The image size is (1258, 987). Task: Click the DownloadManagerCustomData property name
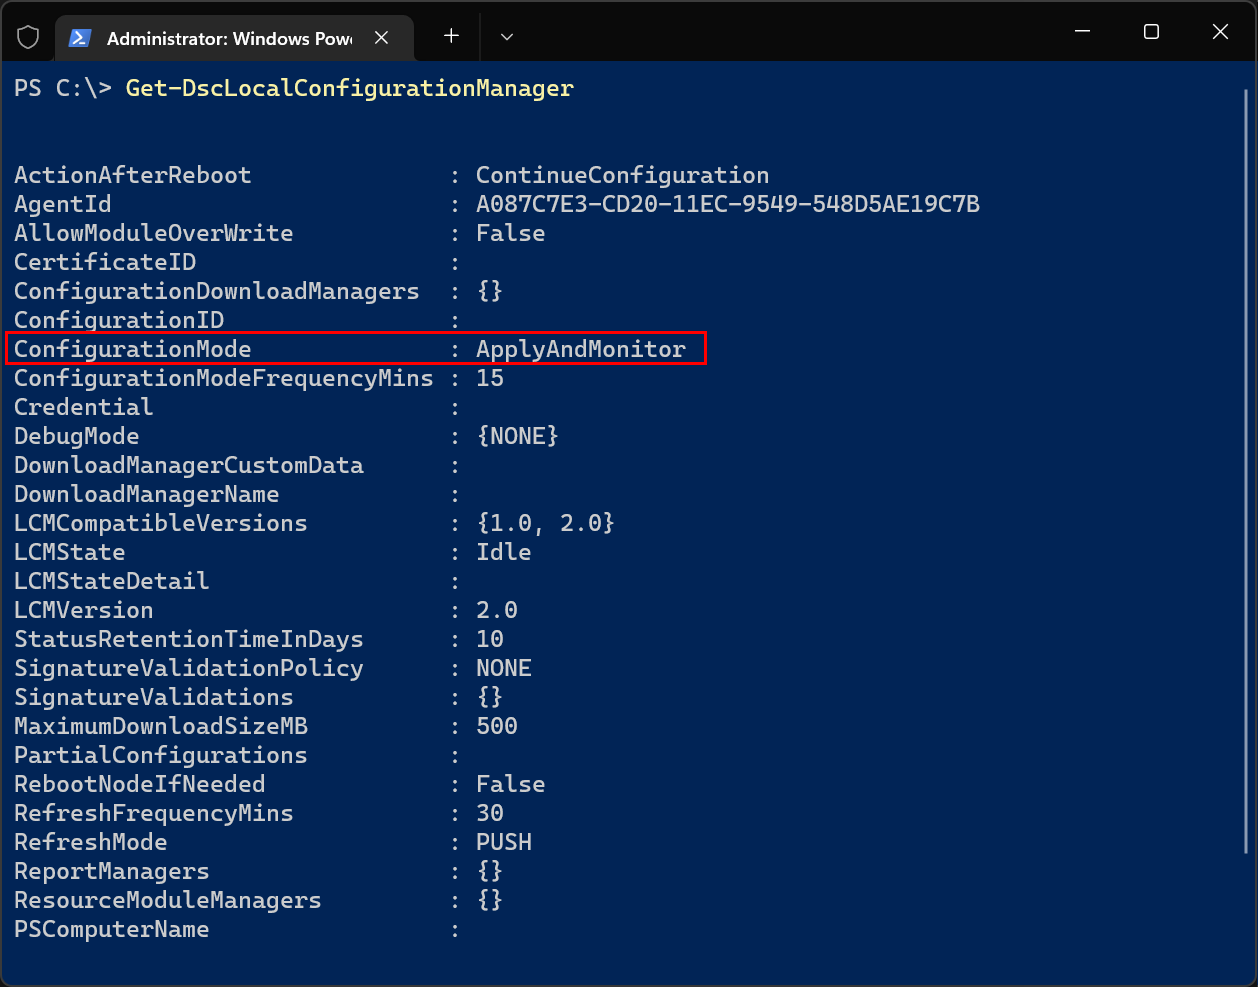tap(189, 466)
